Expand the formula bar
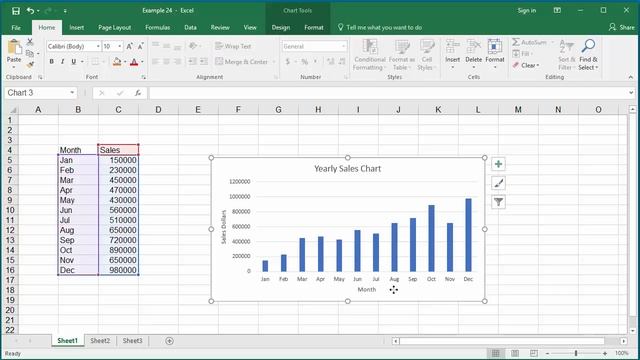640x360 pixels. [x=631, y=93]
